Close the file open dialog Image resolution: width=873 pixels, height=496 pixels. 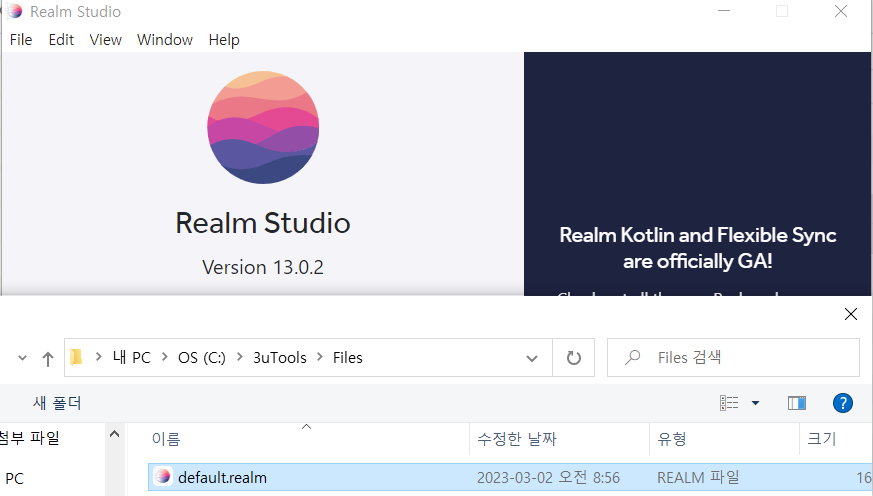(x=851, y=314)
